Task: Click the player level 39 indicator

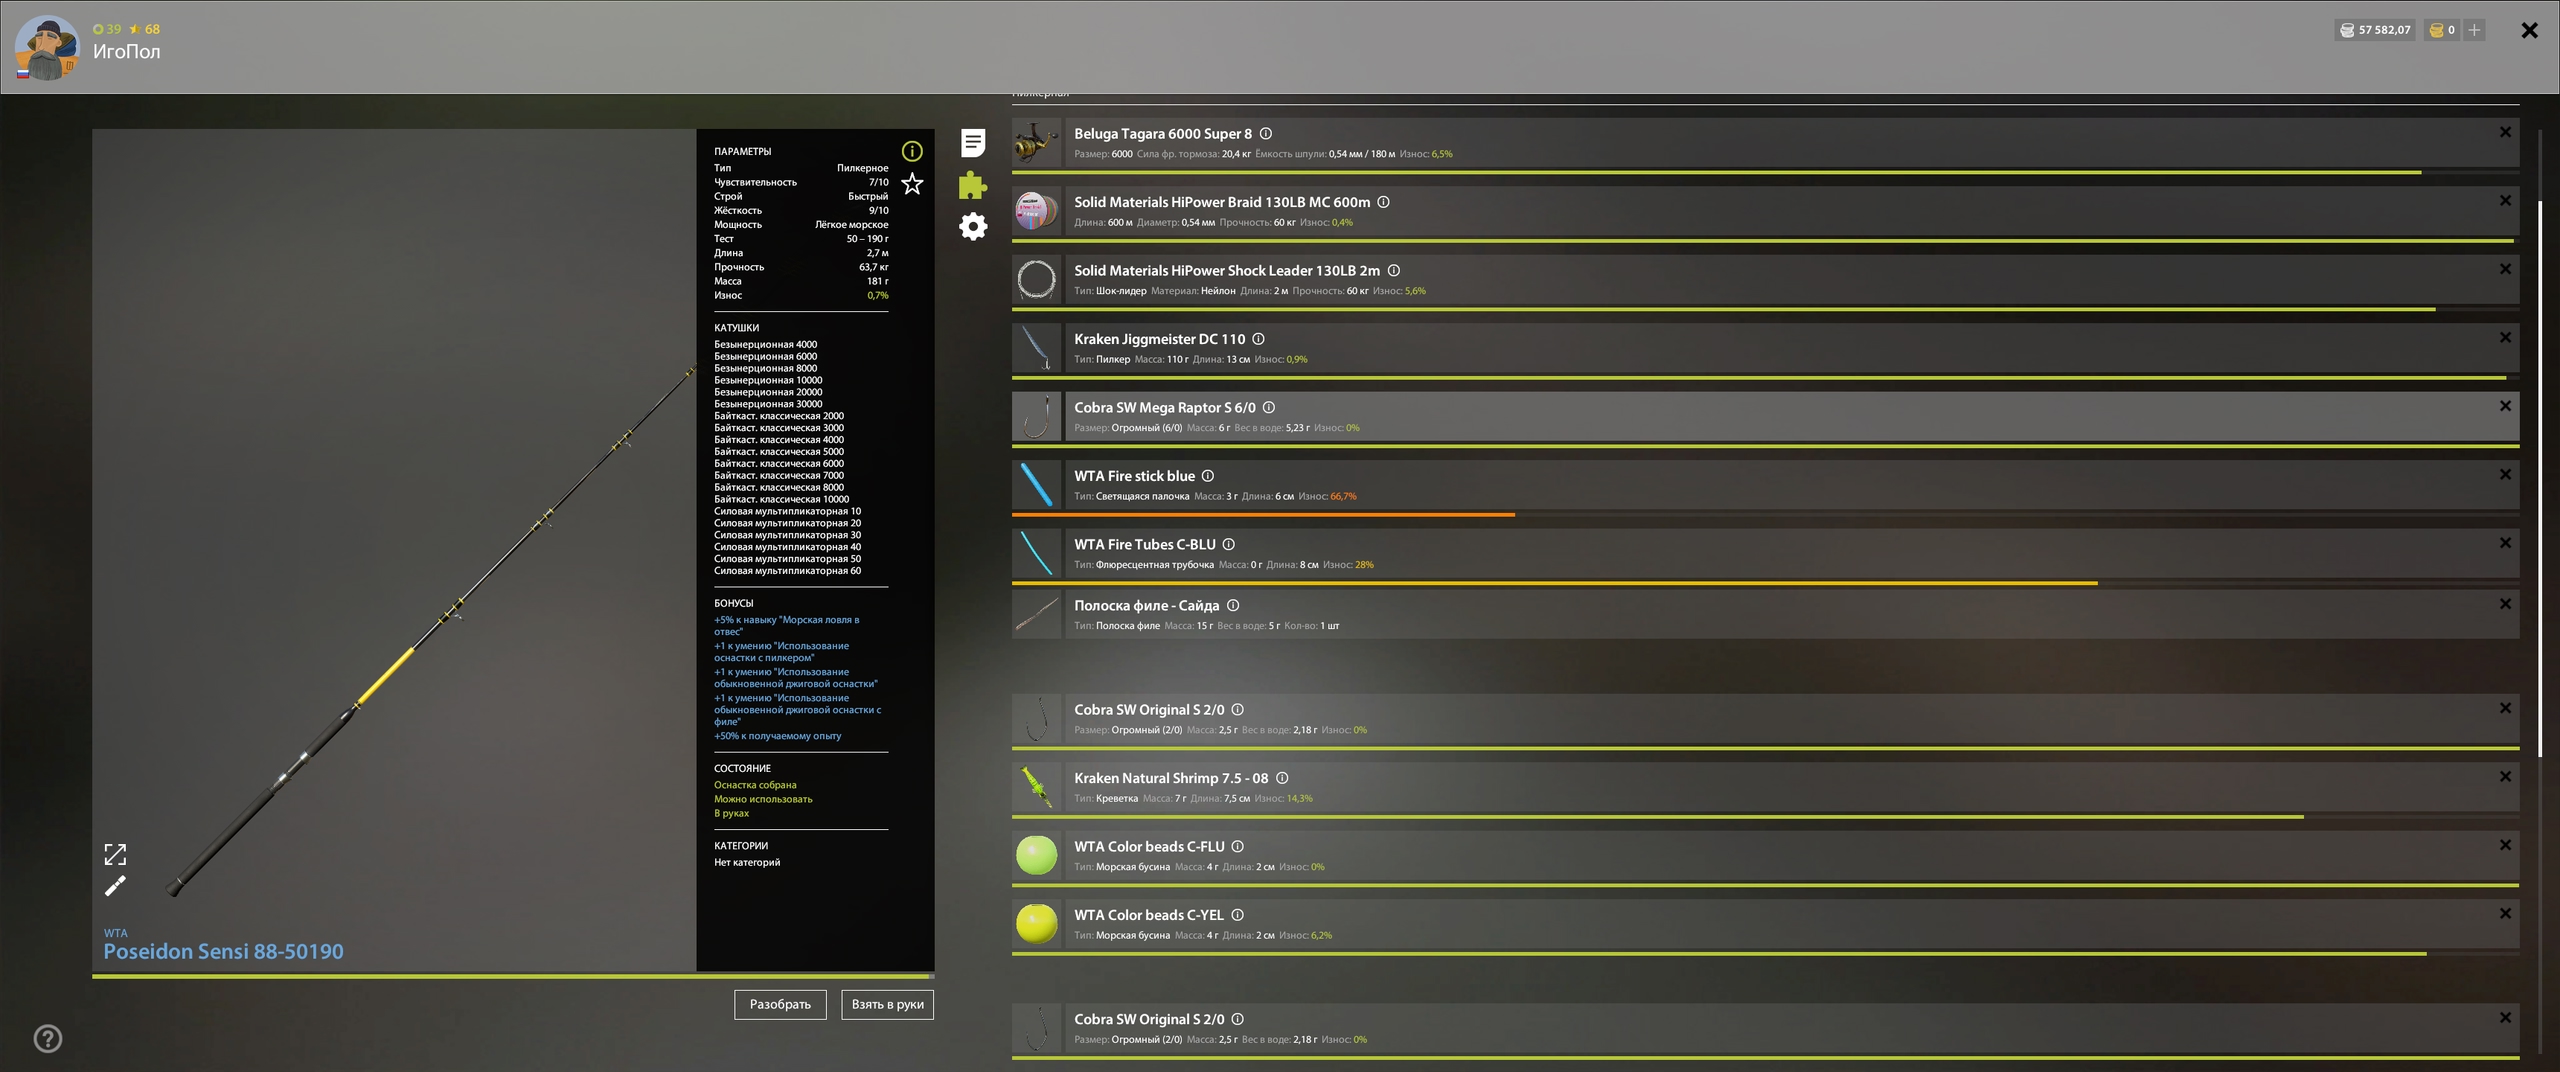Action: point(107,29)
